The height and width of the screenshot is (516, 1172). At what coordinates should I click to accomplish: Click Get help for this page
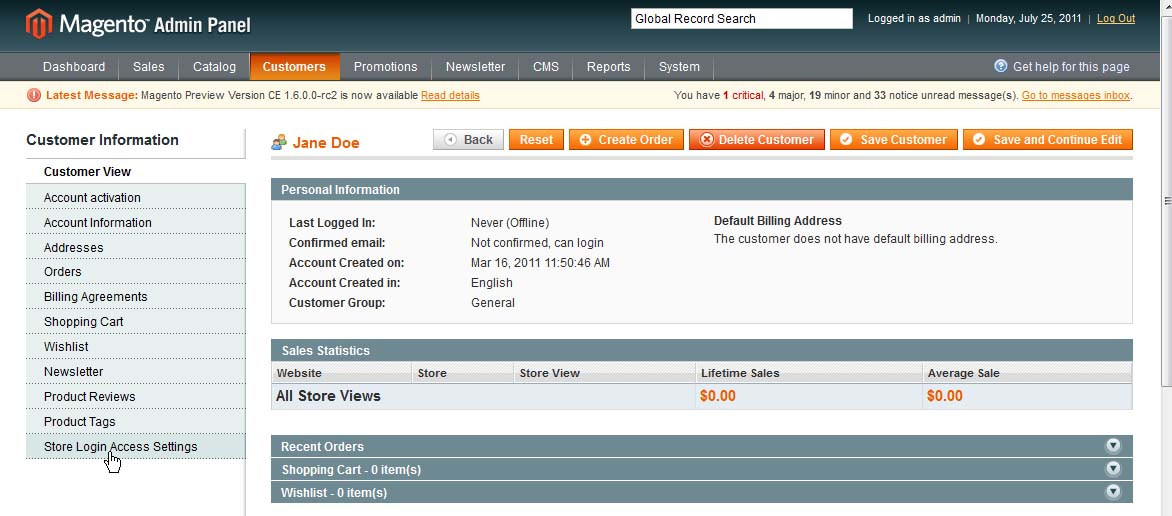1071,67
